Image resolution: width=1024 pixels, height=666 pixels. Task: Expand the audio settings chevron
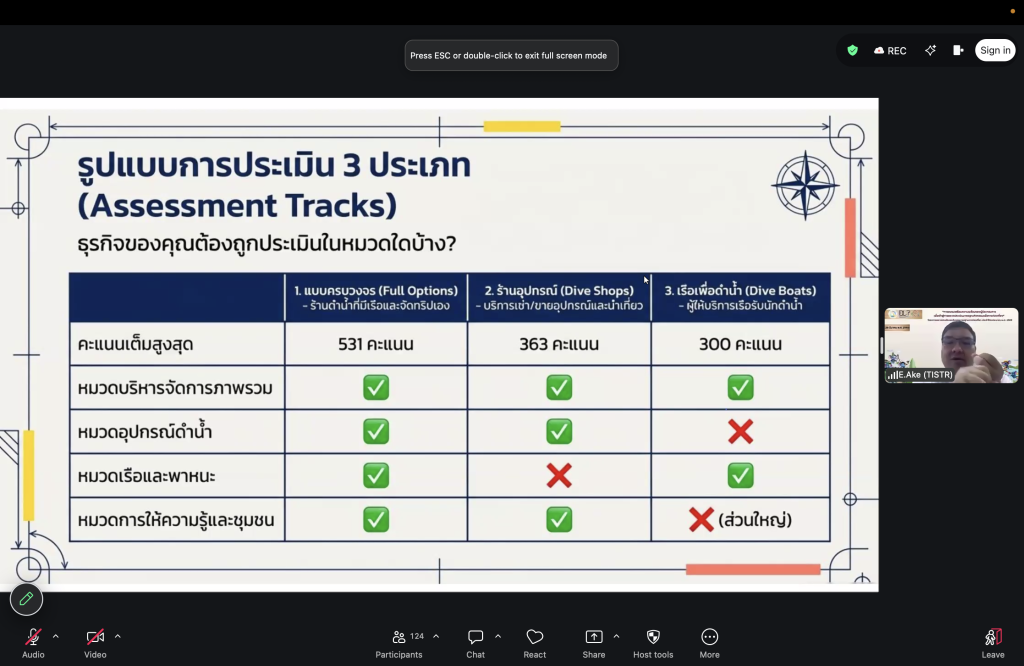pyautogui.click(x=55, y=636)
